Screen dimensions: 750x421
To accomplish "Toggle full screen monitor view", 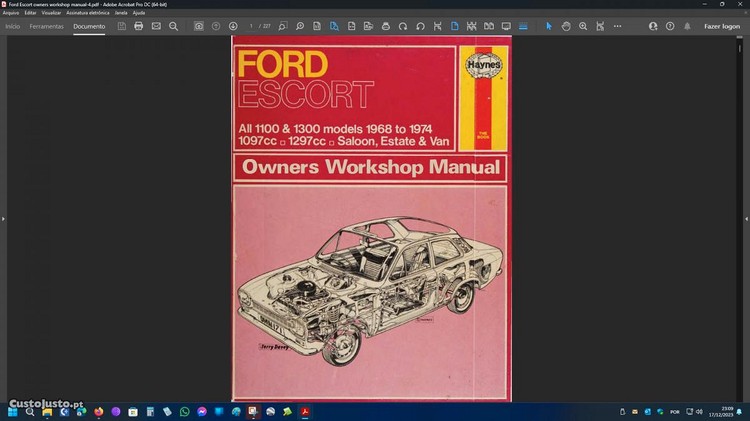I will (x=506, y=26).
